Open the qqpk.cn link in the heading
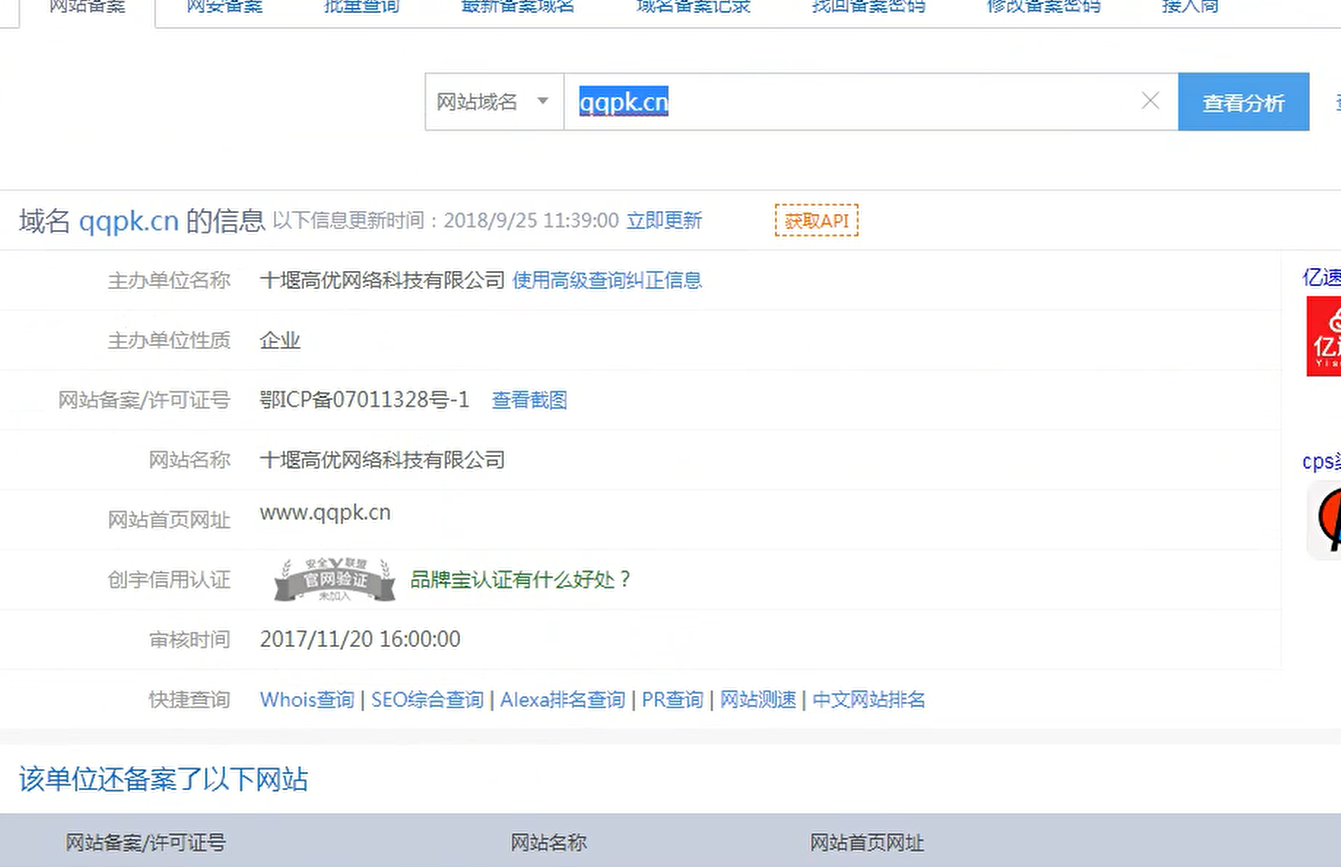This screenshot has width=1341, height=867. point(128,221)
